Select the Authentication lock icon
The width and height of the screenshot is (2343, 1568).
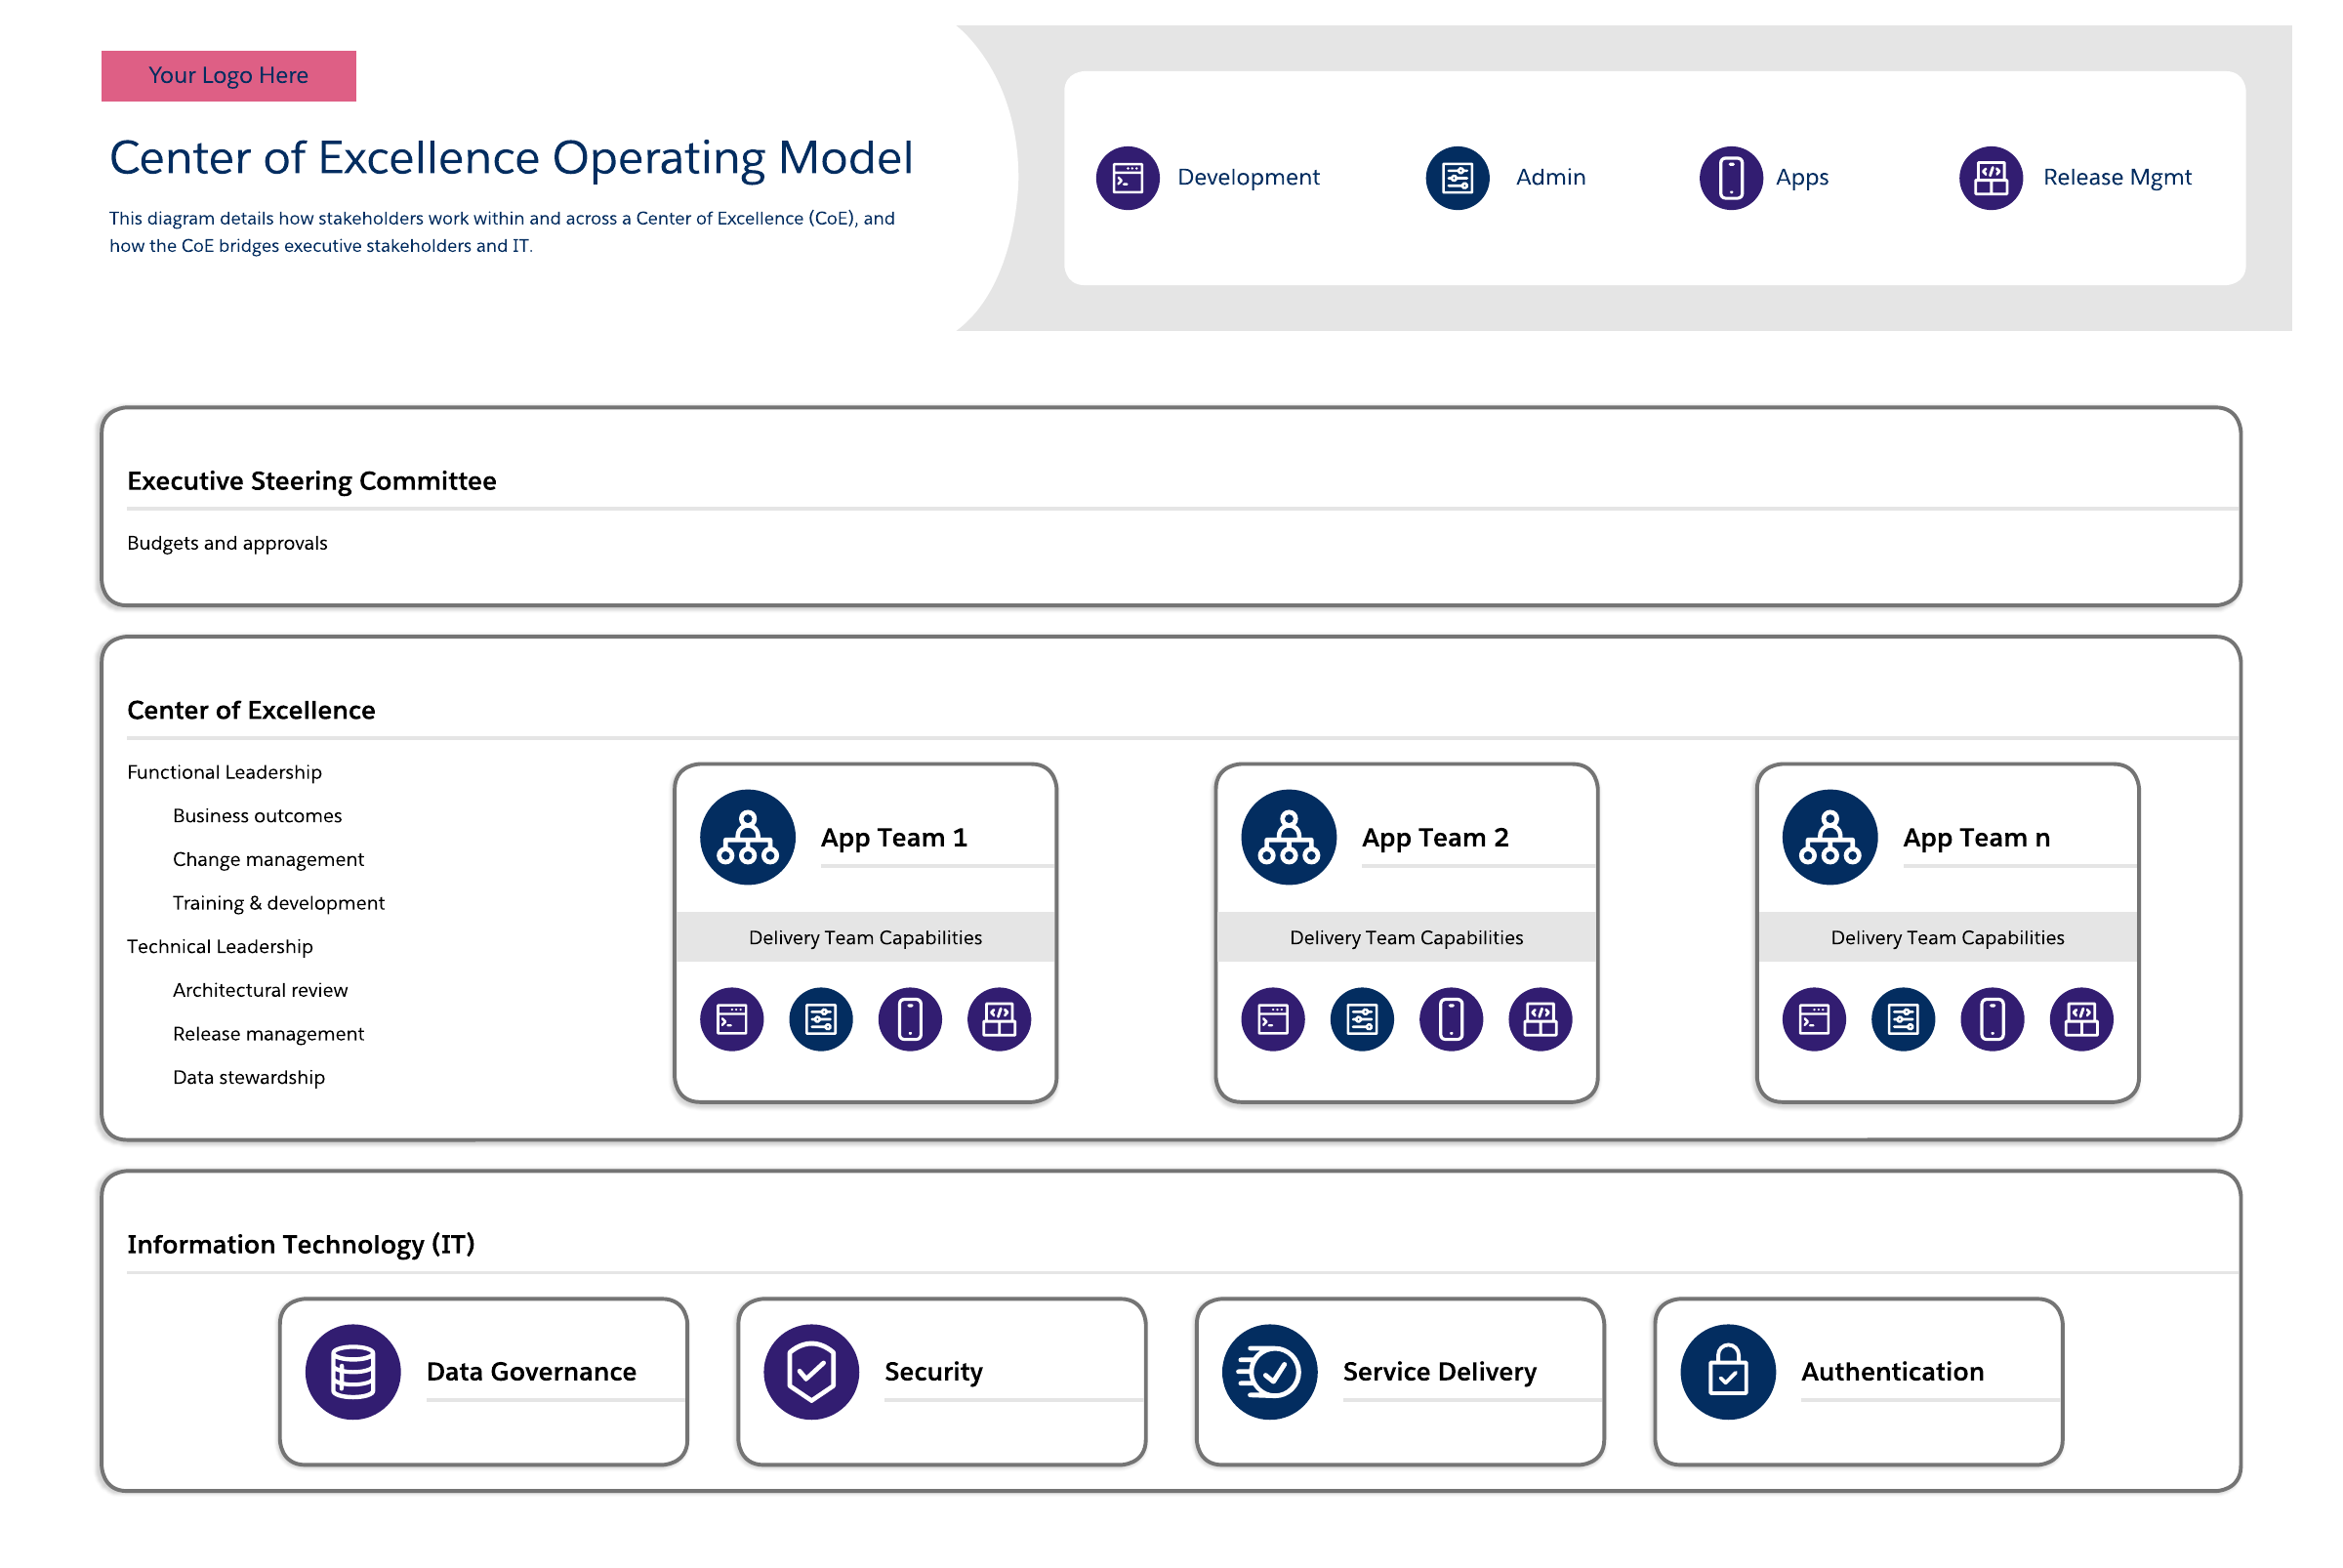1728,1372
